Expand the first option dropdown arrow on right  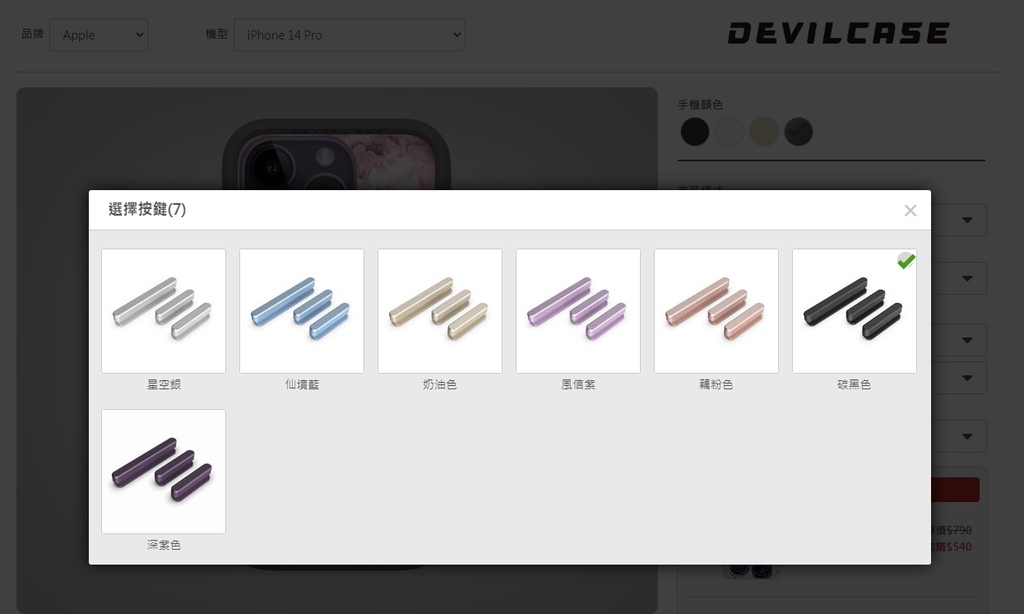[x=967, y=220]
